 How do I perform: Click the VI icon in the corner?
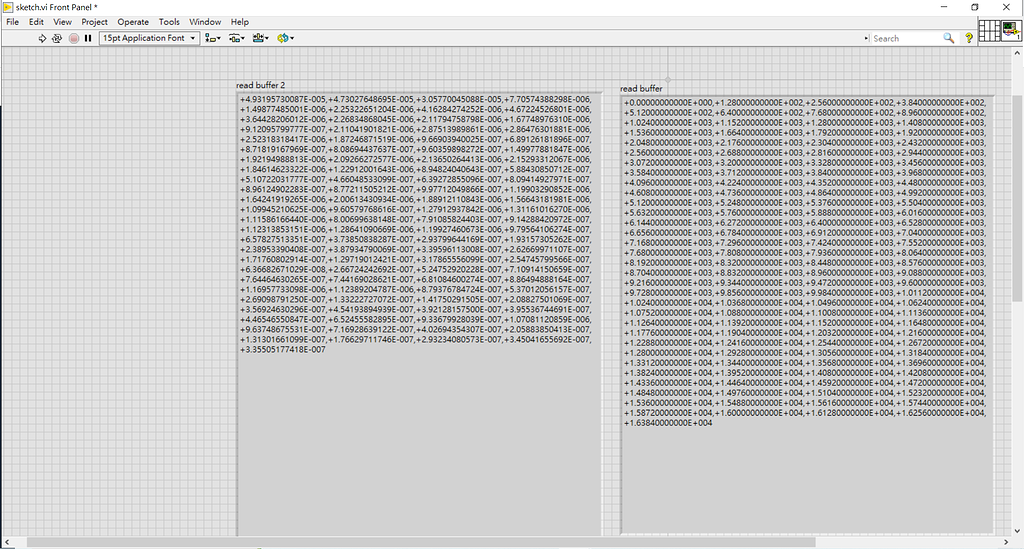pos(1010,31)
